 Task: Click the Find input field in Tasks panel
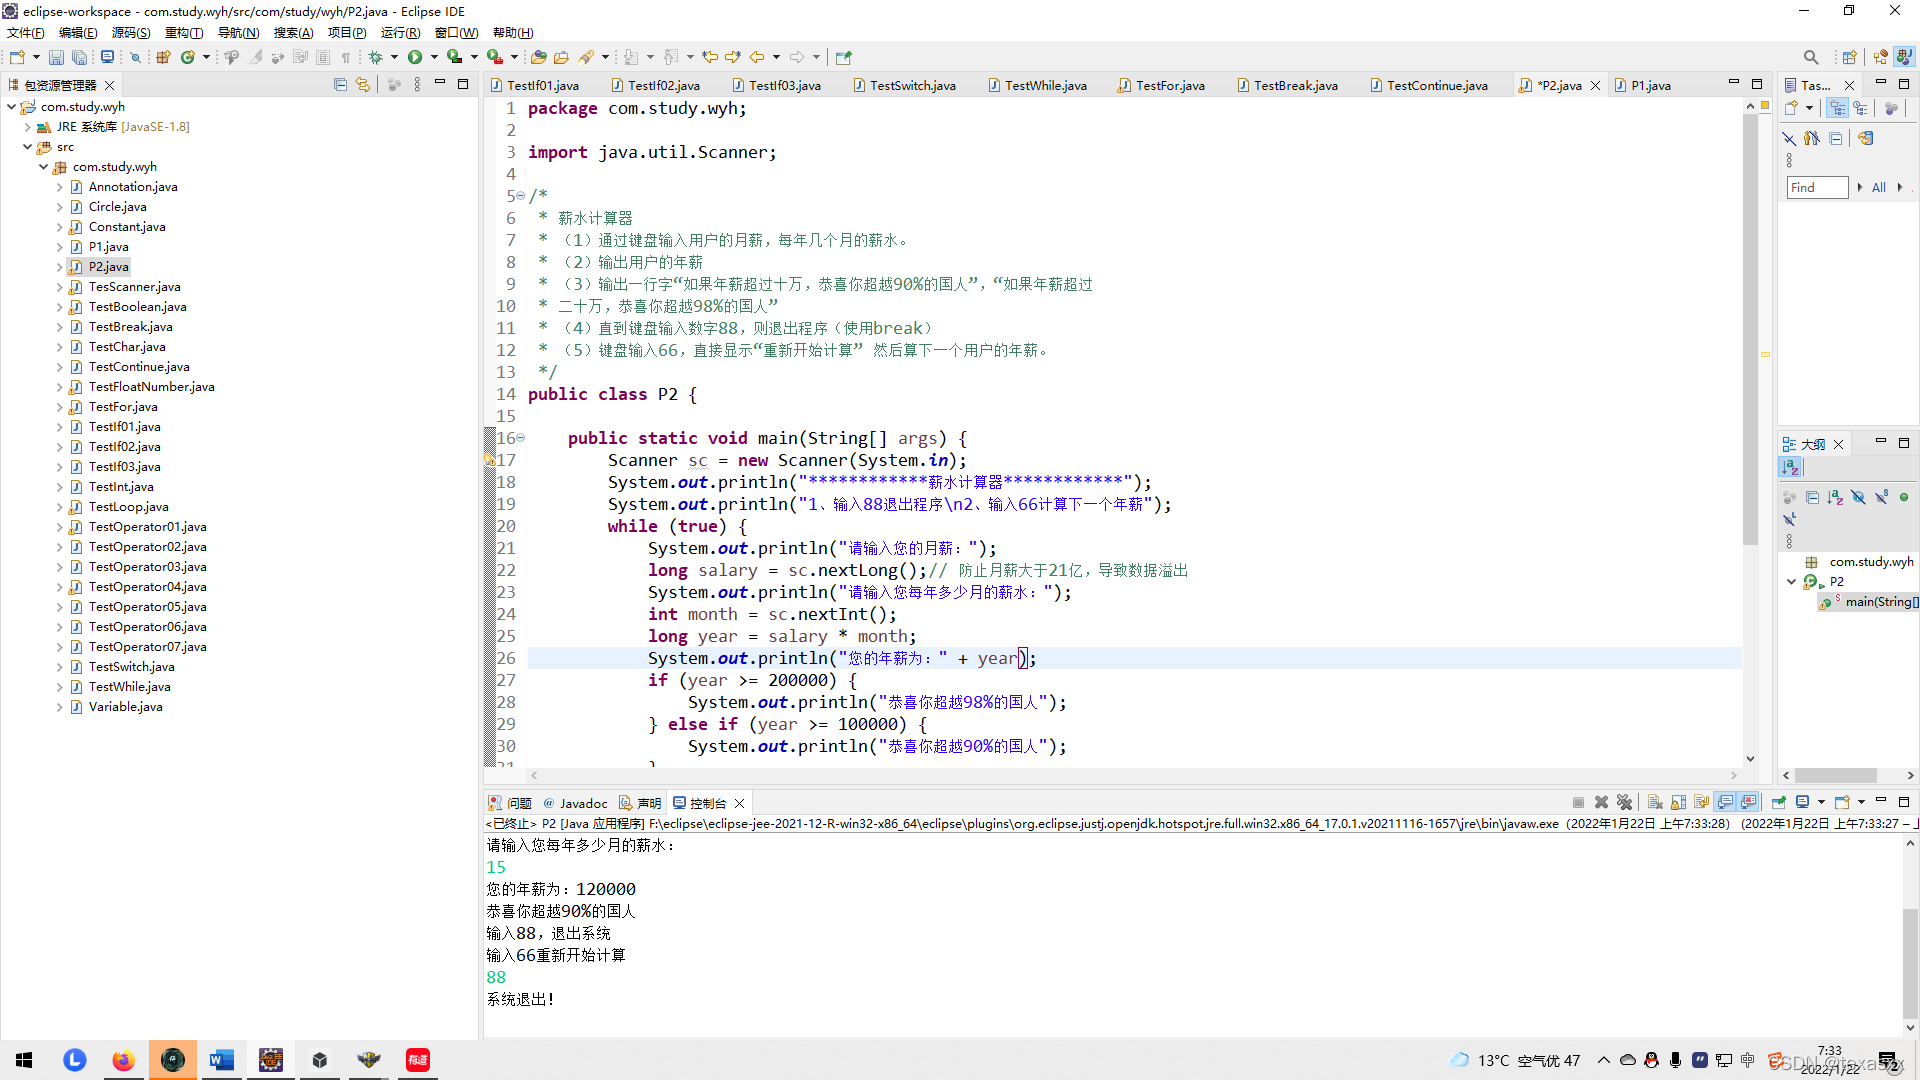click(1817, 187)
